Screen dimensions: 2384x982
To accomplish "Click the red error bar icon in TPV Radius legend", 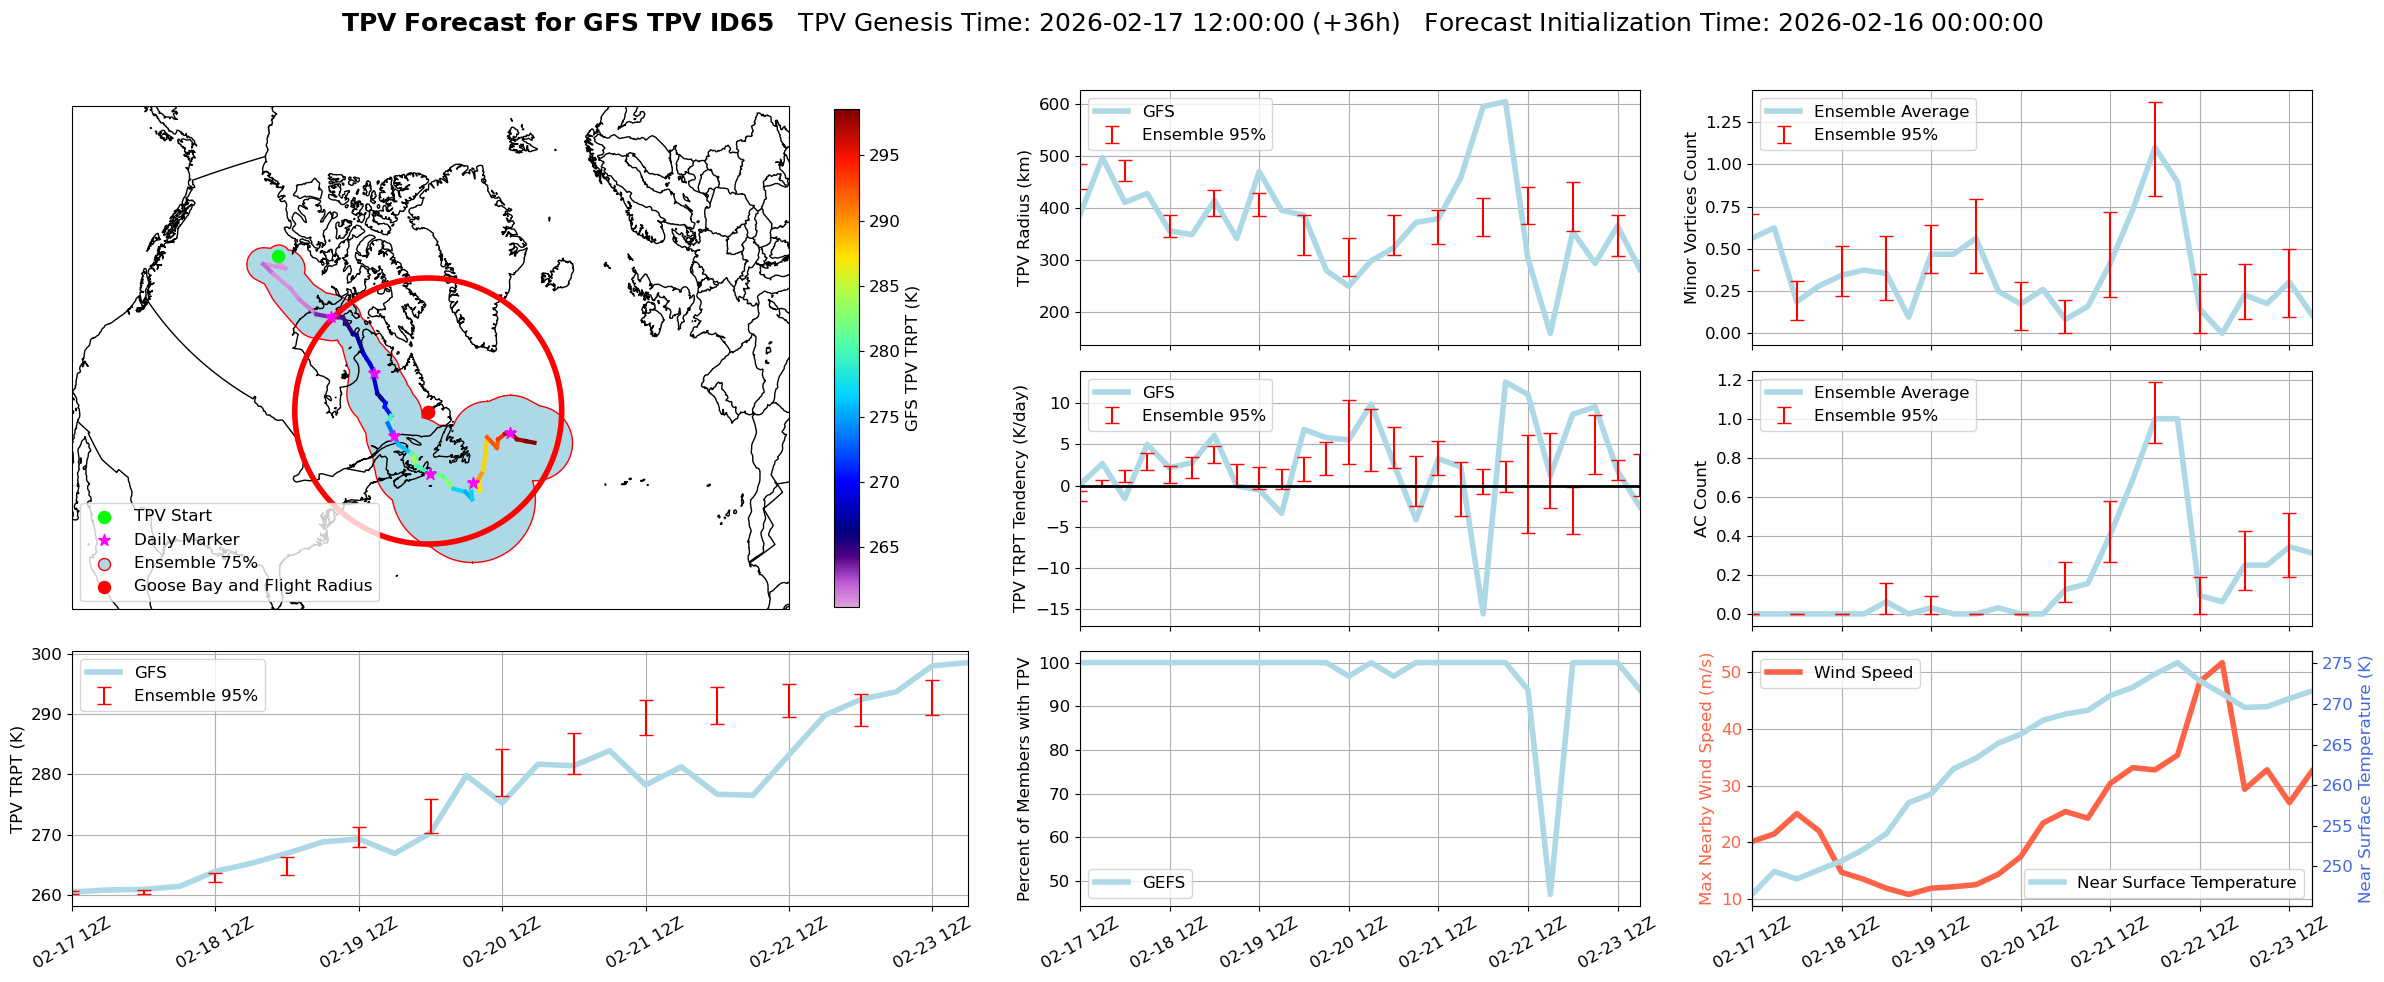I will click(x=1112, y=135).
